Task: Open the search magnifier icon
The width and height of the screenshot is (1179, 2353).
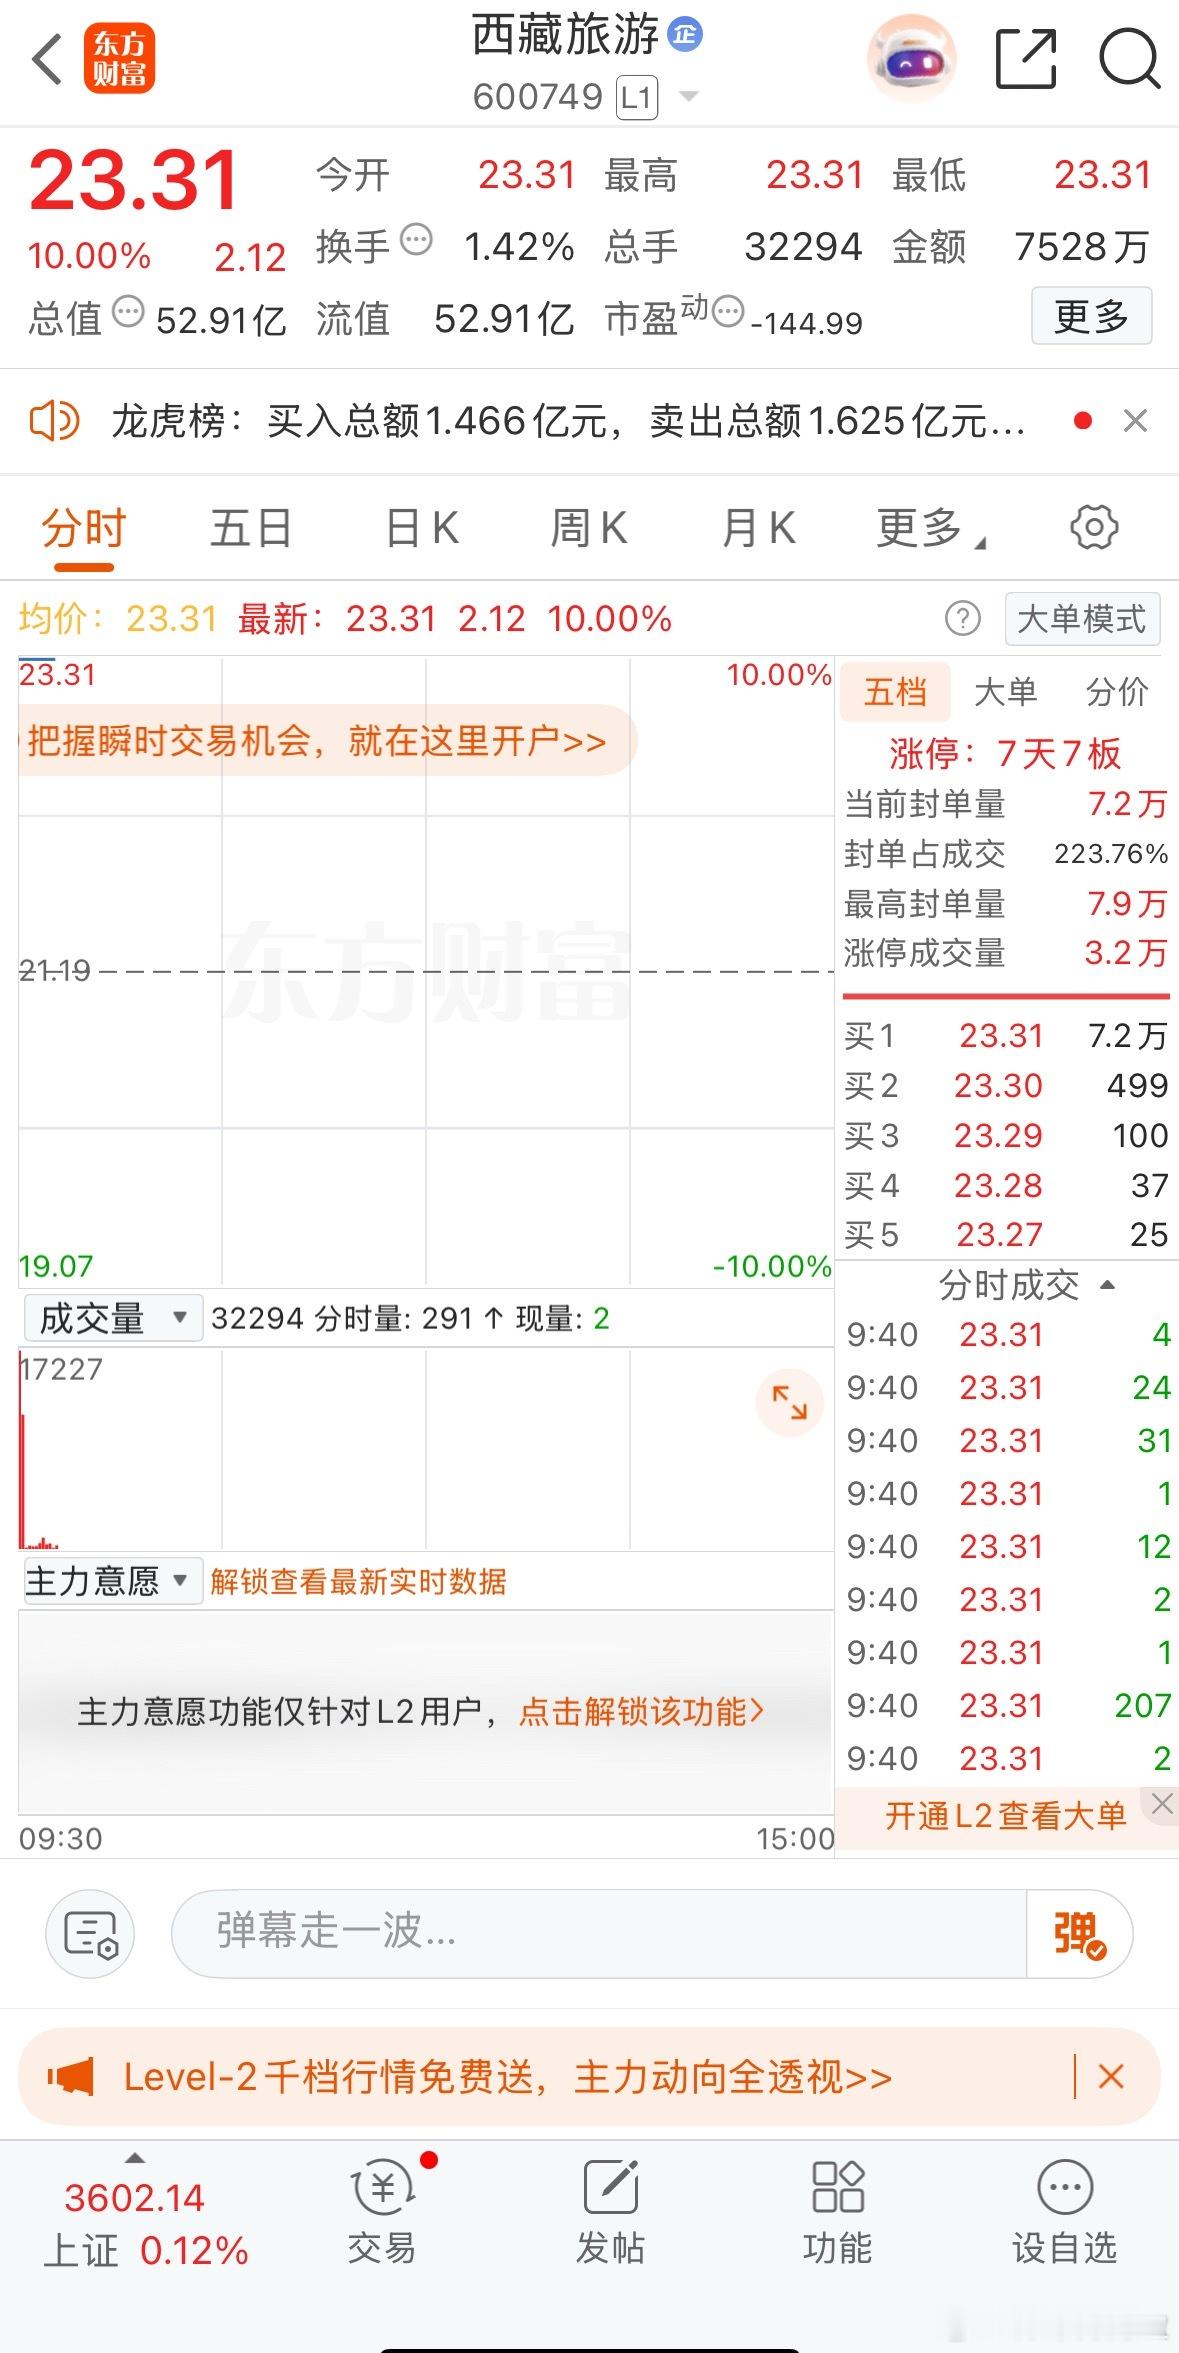Action: click(1129, 60)
